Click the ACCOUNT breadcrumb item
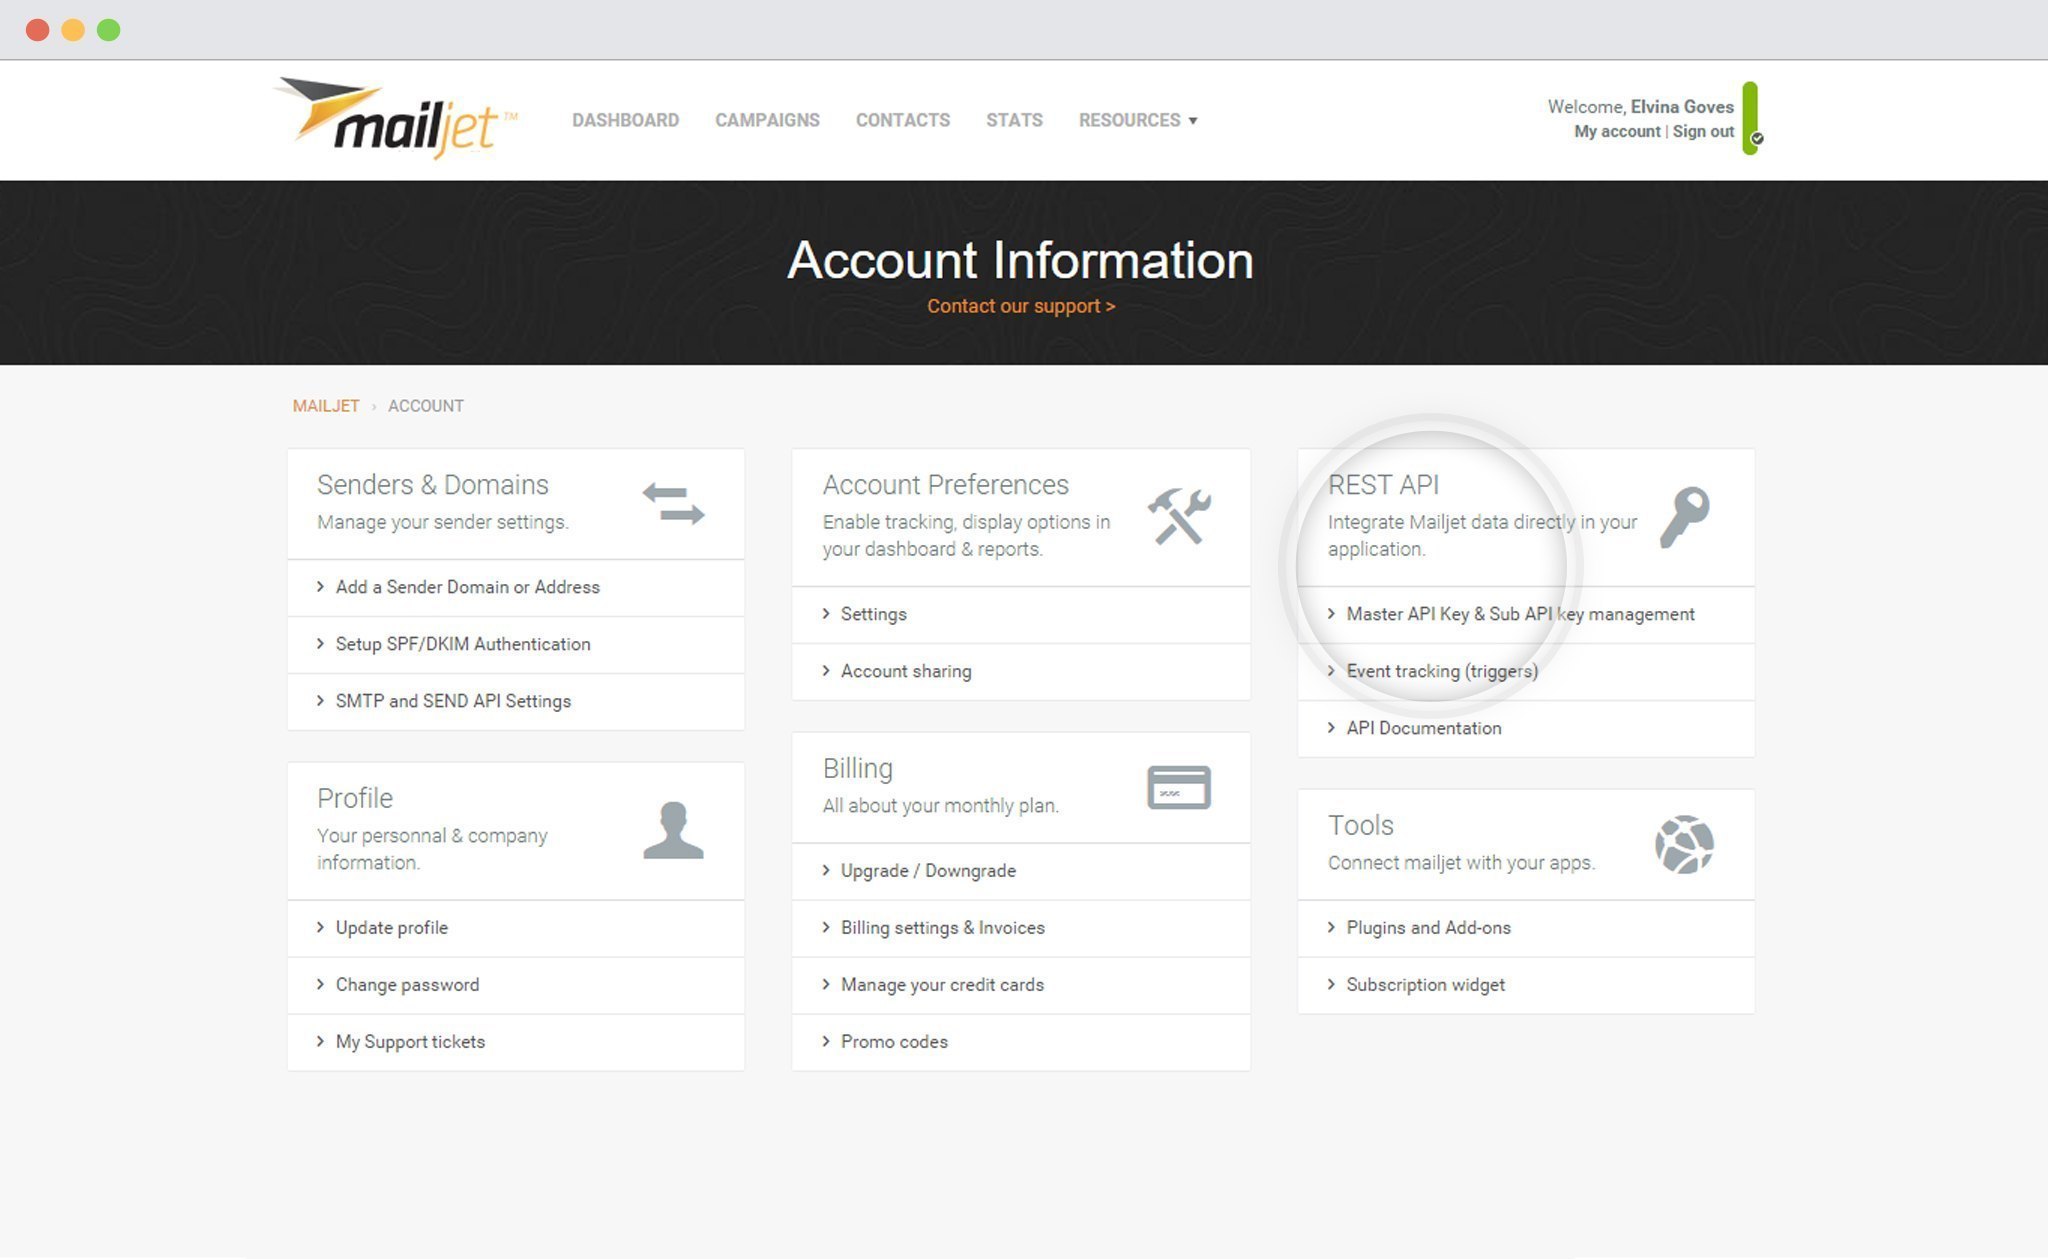Viewport: 2048px width, 1259px height. [426, 406]
